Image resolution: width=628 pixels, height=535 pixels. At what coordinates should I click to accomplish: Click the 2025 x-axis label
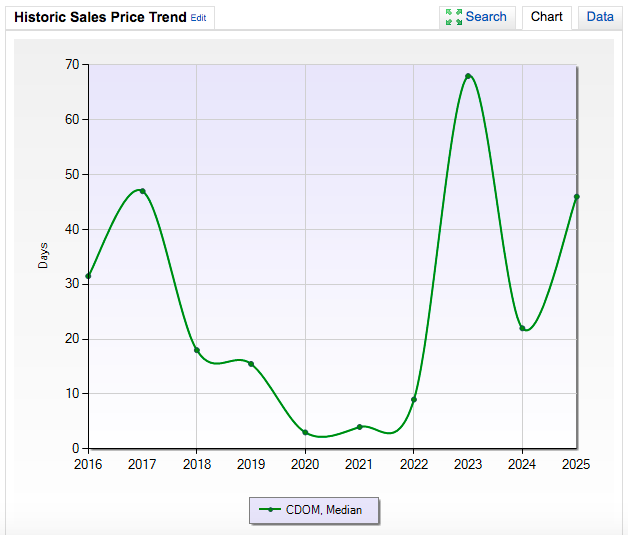576,465
